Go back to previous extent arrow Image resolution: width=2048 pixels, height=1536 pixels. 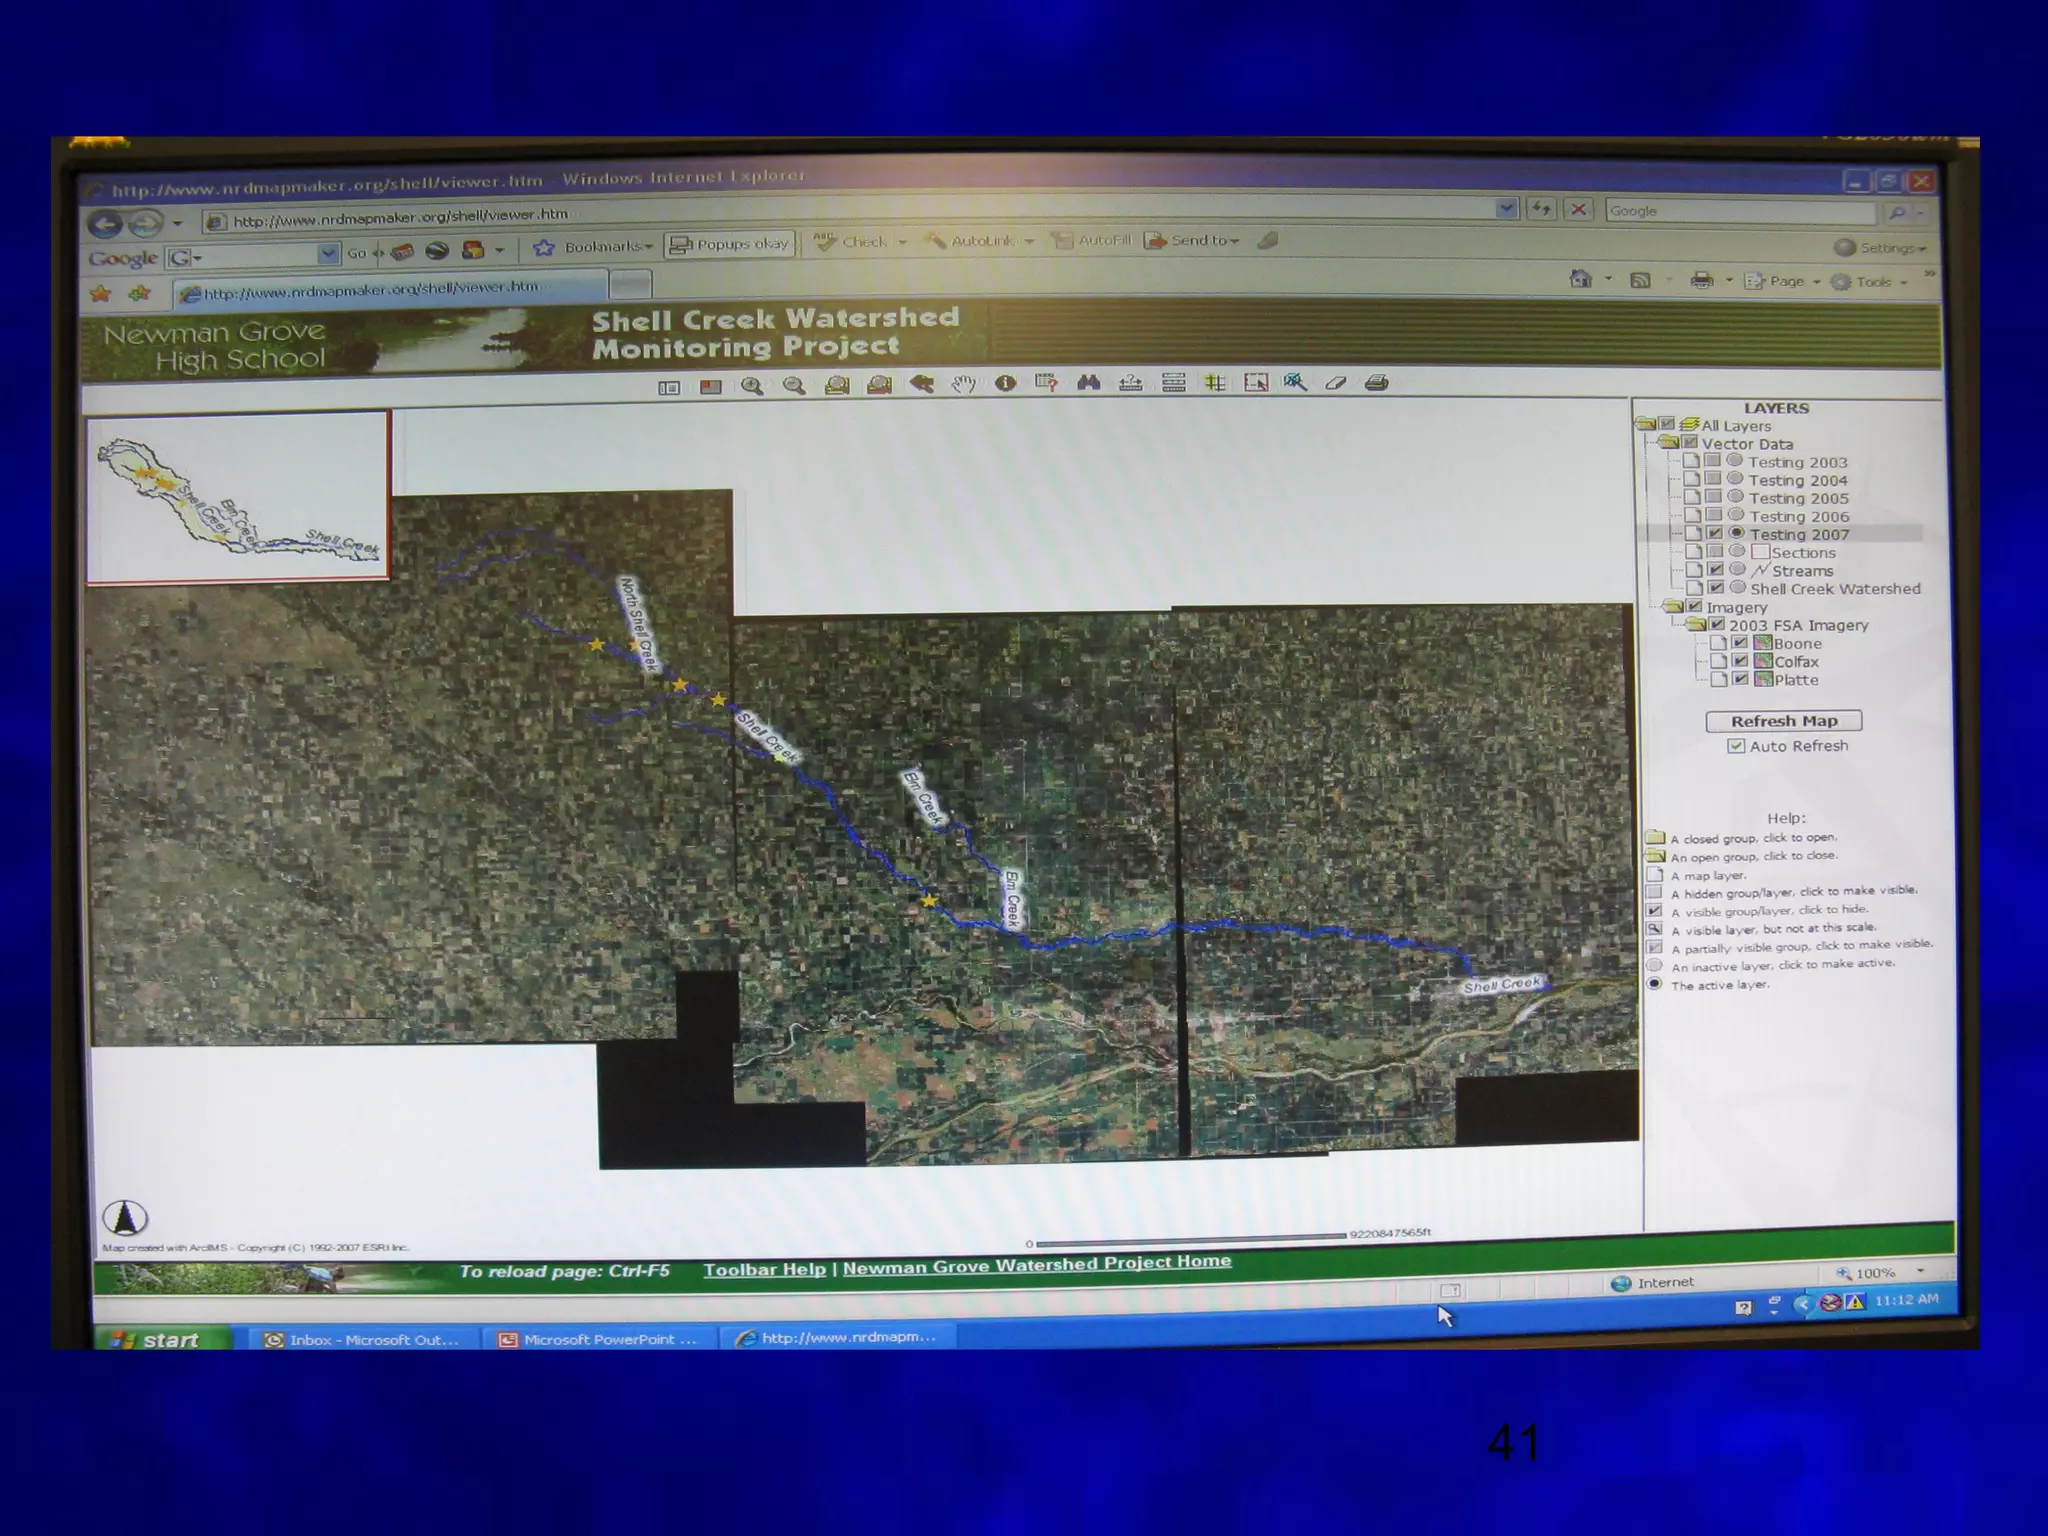click(x=921, y=384)
